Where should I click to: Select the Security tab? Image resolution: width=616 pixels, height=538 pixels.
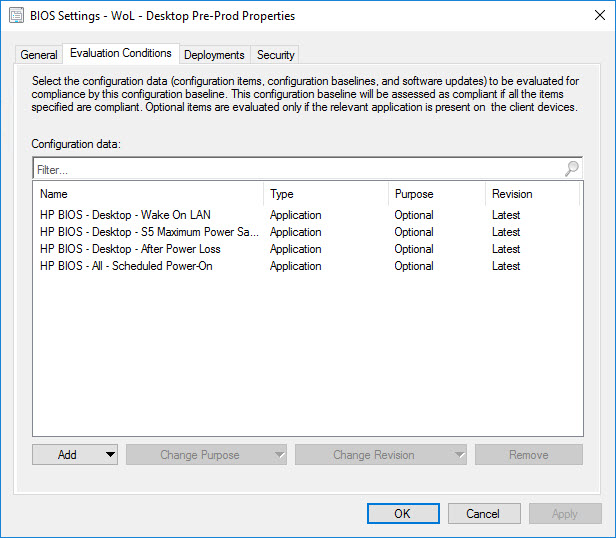(x=275, y=55)
